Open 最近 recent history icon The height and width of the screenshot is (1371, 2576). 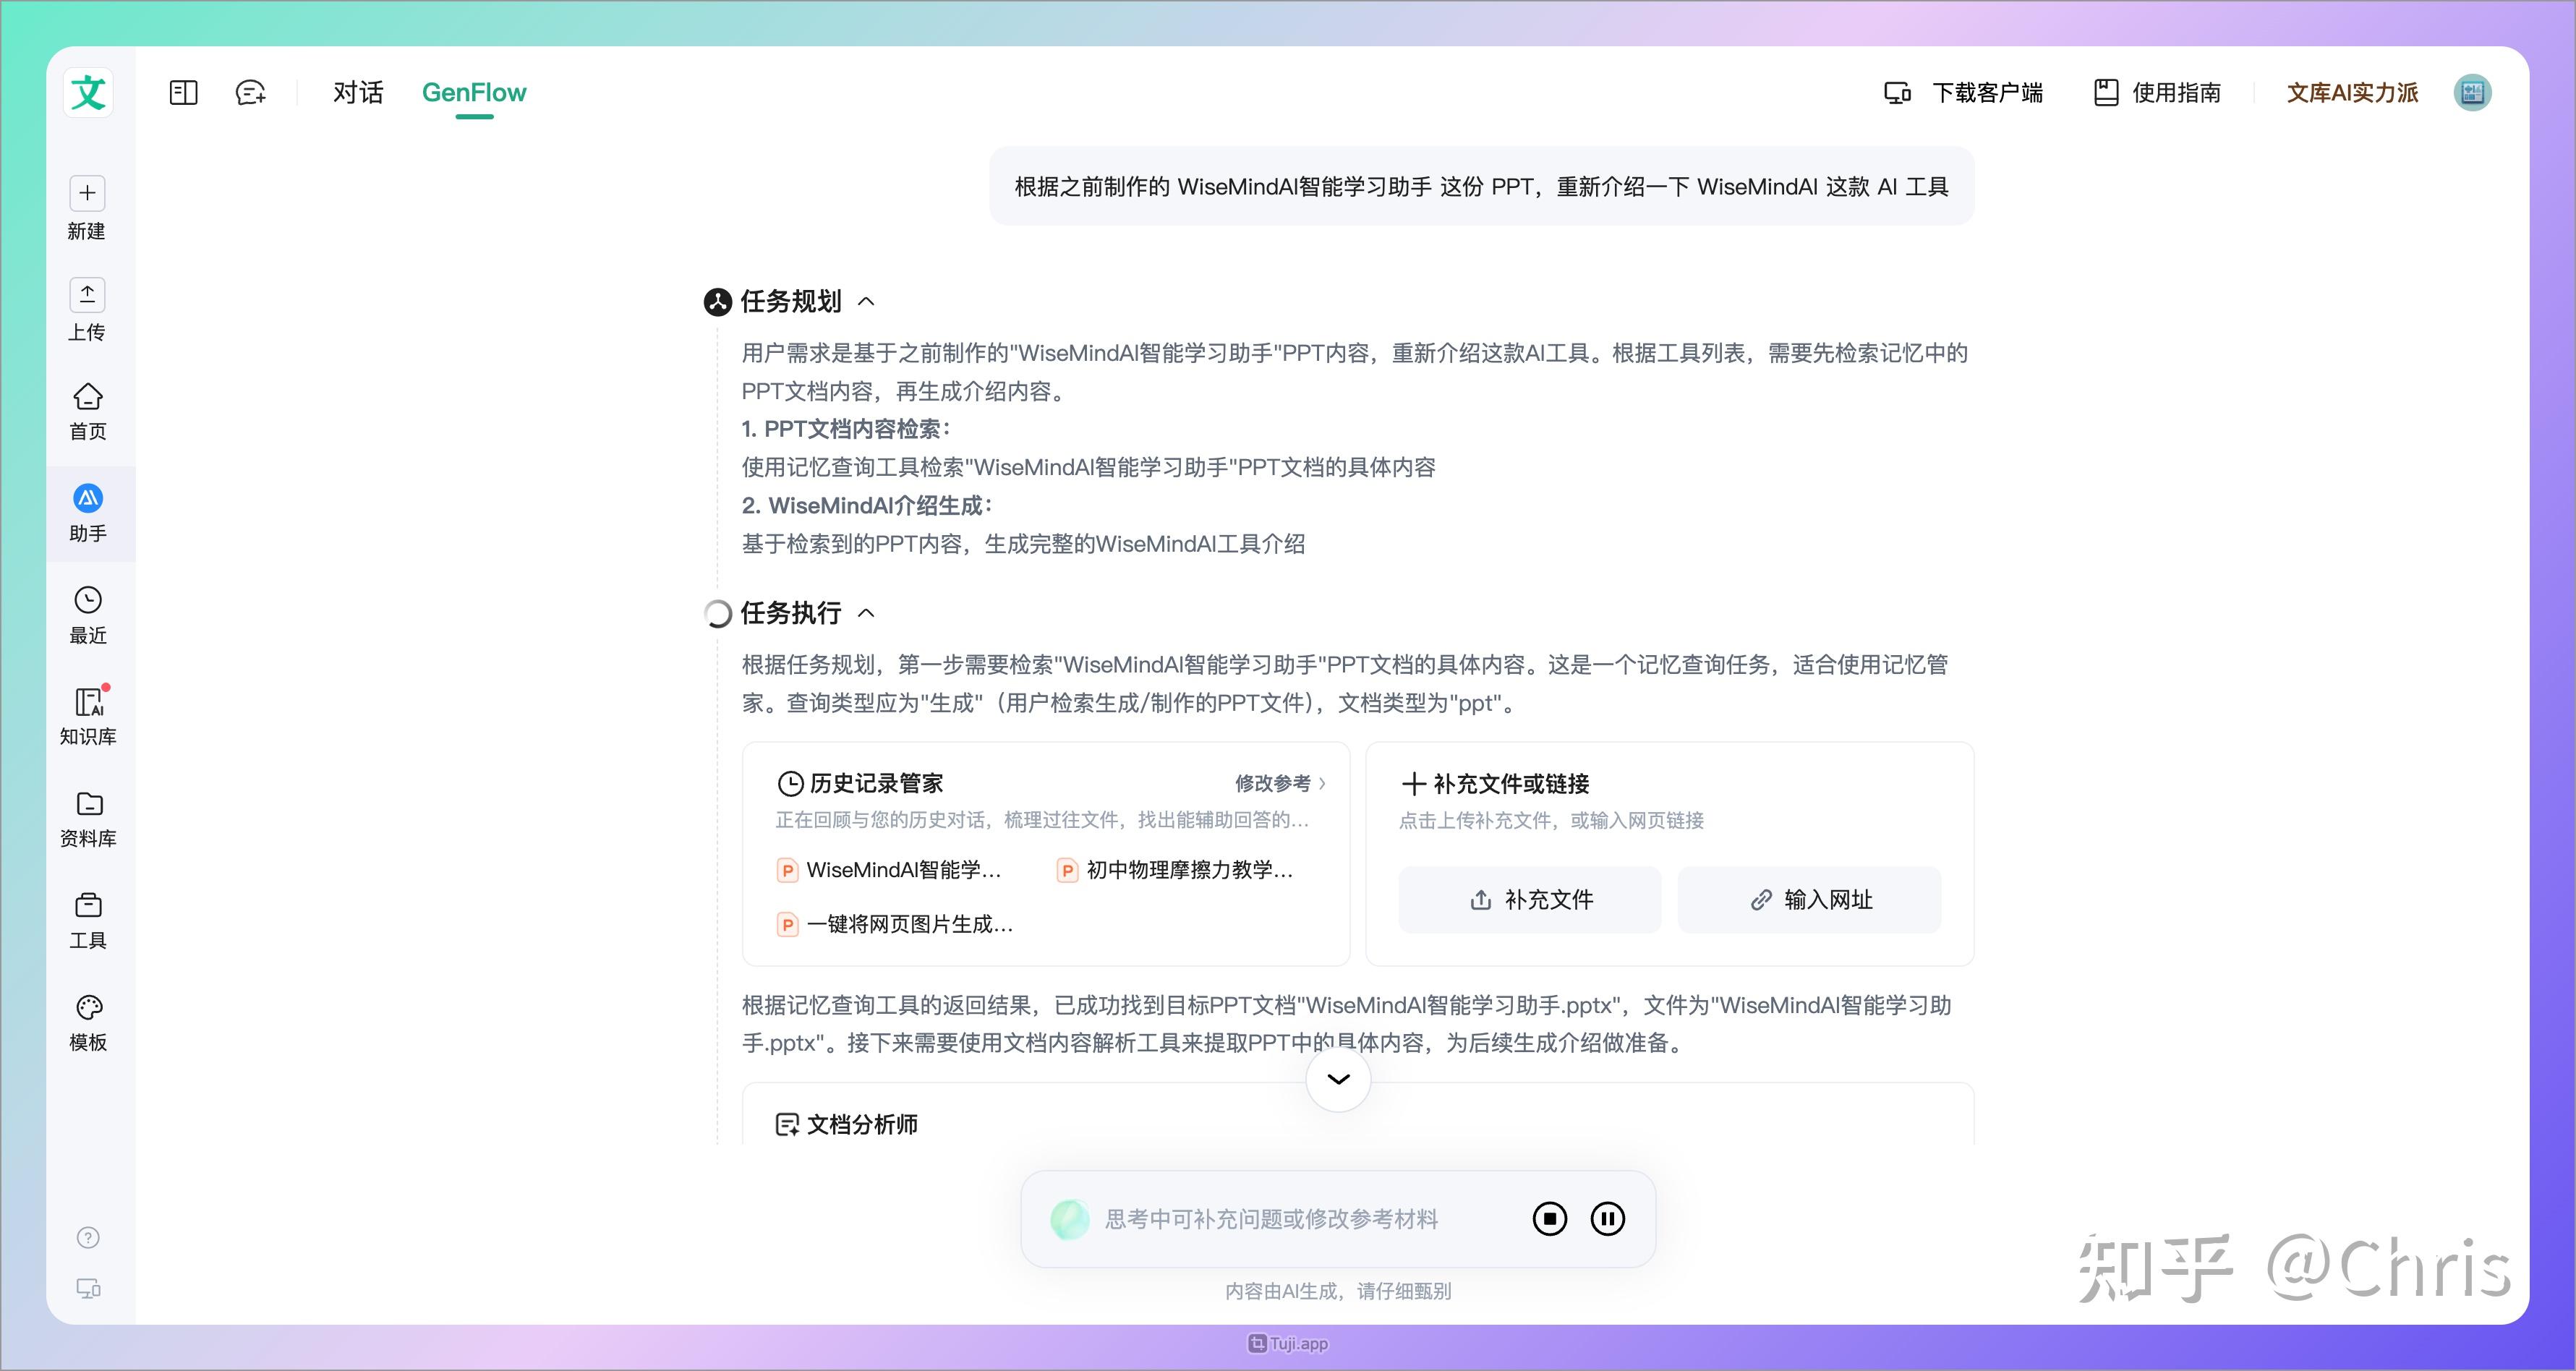[x=87, y=600]
